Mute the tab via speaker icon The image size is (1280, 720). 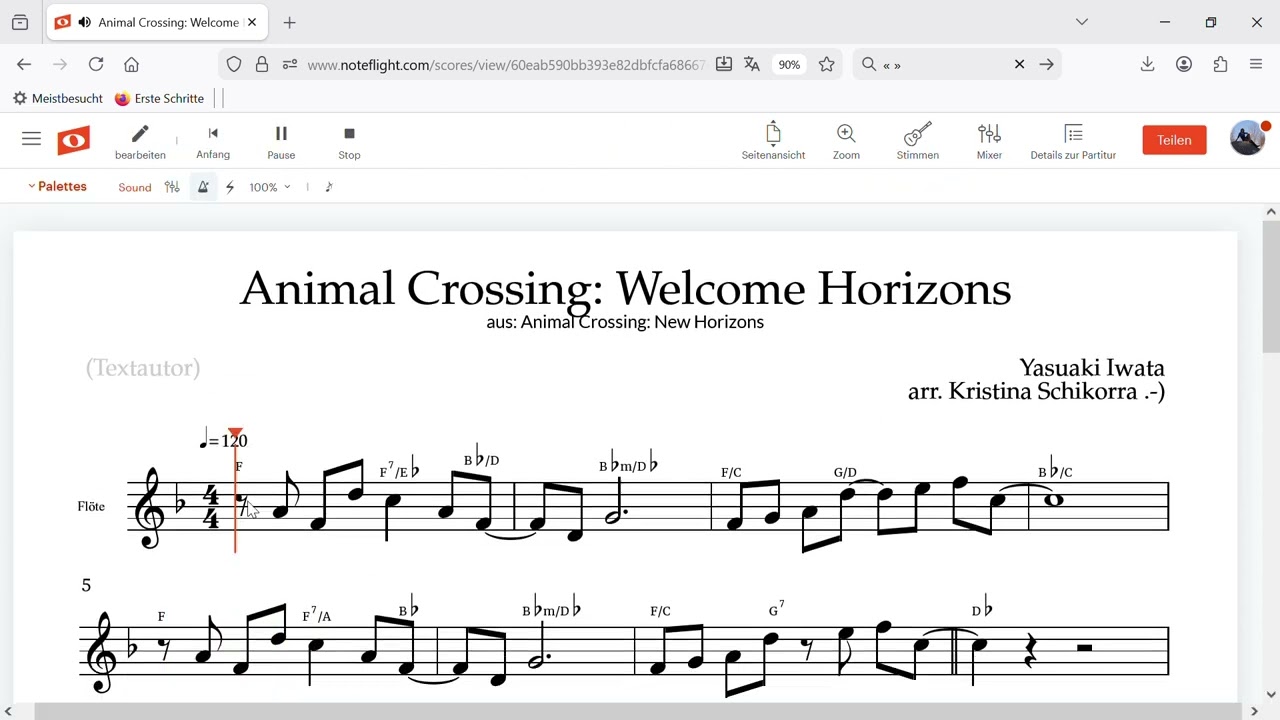coord(84,22)
